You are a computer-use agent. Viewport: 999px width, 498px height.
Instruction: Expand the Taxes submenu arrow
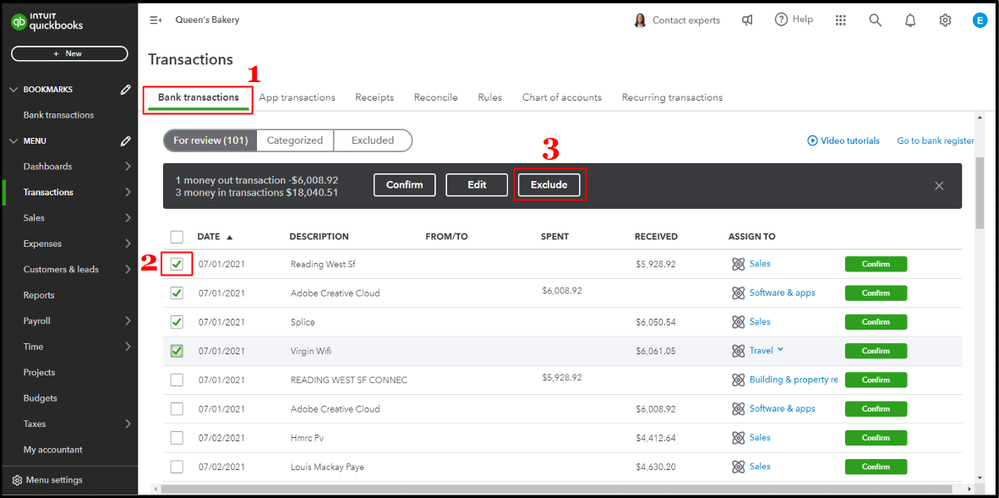[x=128, y=423]
